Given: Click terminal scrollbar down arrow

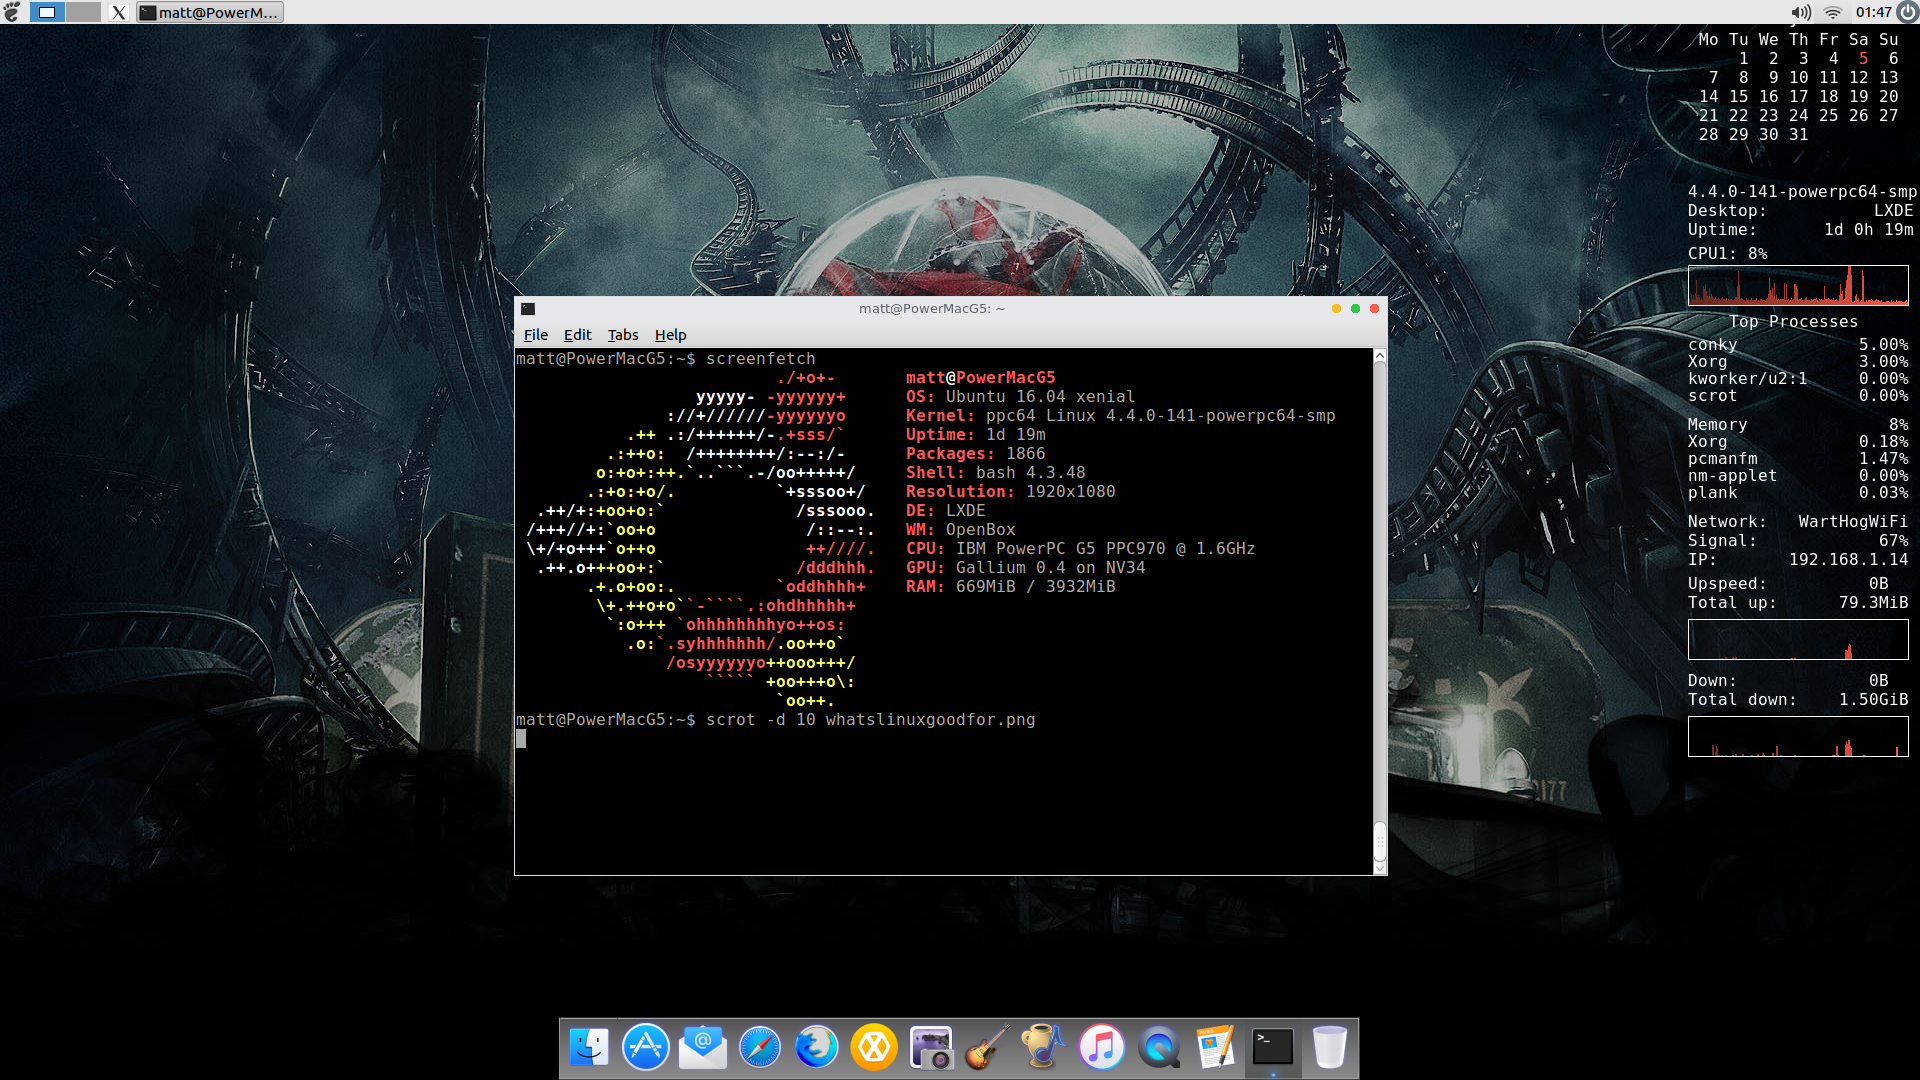Looking at the screenshot, I should pos(1380,868).
